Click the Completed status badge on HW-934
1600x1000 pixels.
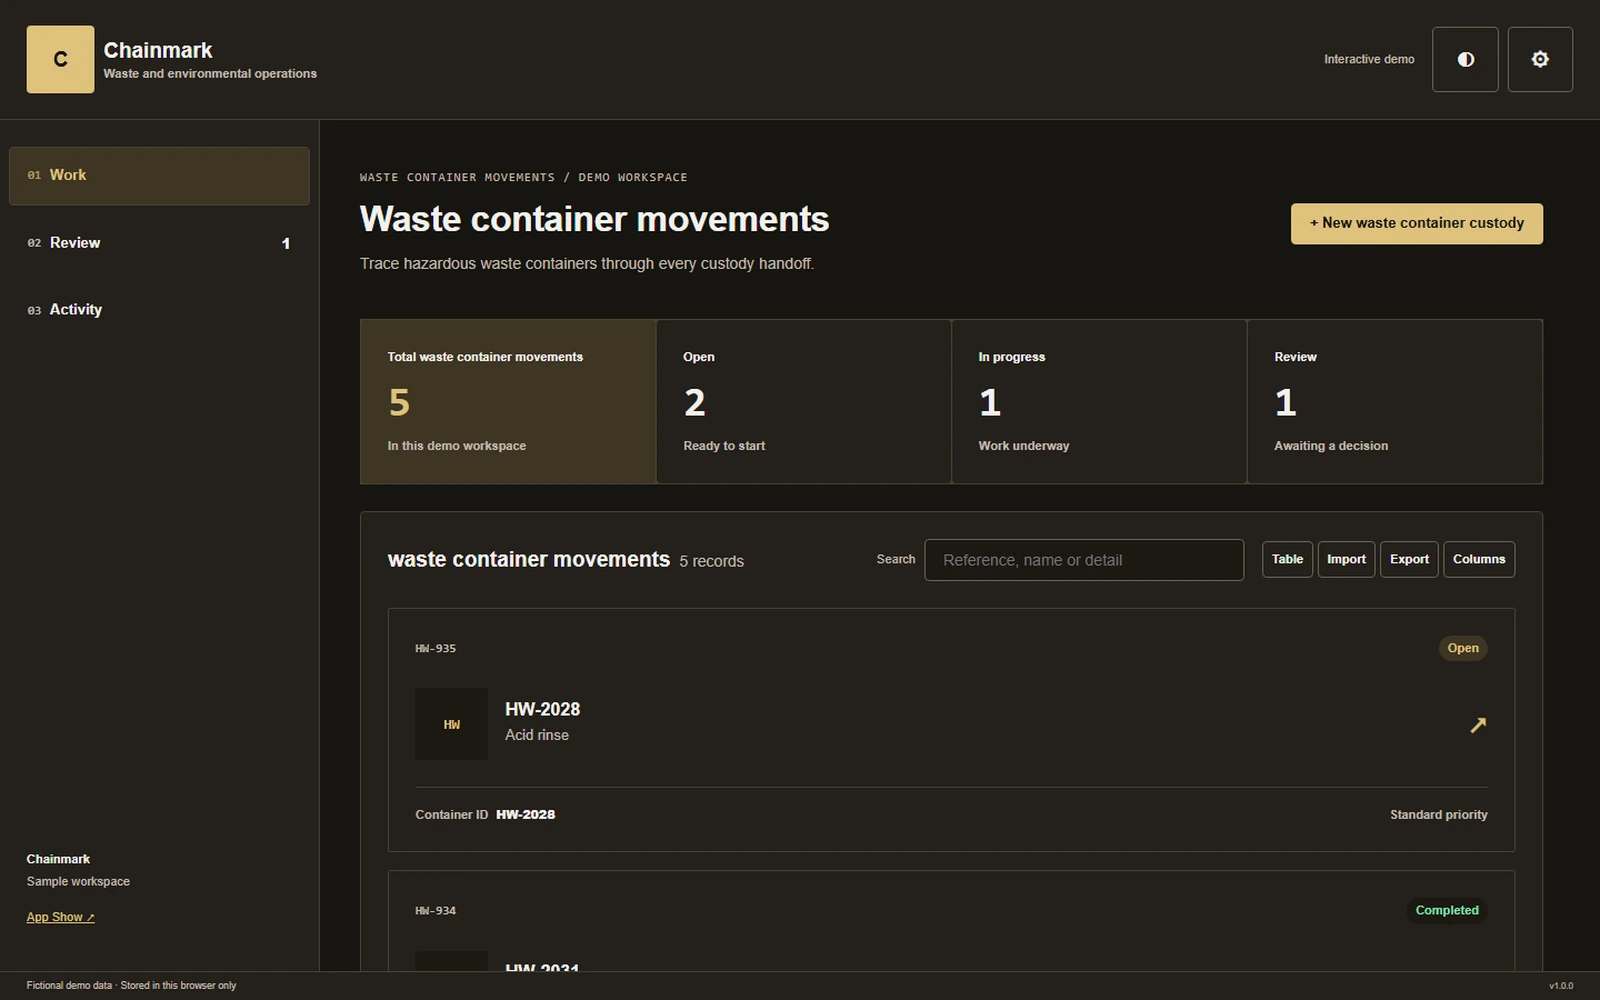(x=1447, y=910)
